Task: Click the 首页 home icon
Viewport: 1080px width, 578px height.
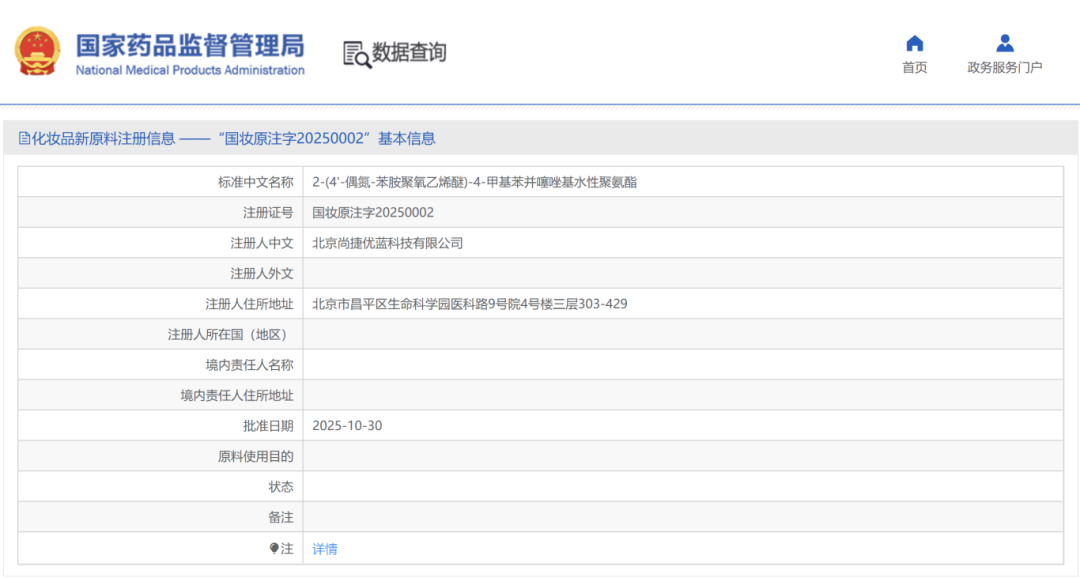Action: coord(914,44)
